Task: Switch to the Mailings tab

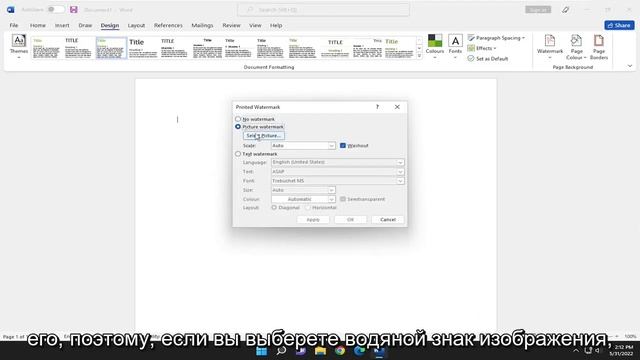Action: click(202, 25)
